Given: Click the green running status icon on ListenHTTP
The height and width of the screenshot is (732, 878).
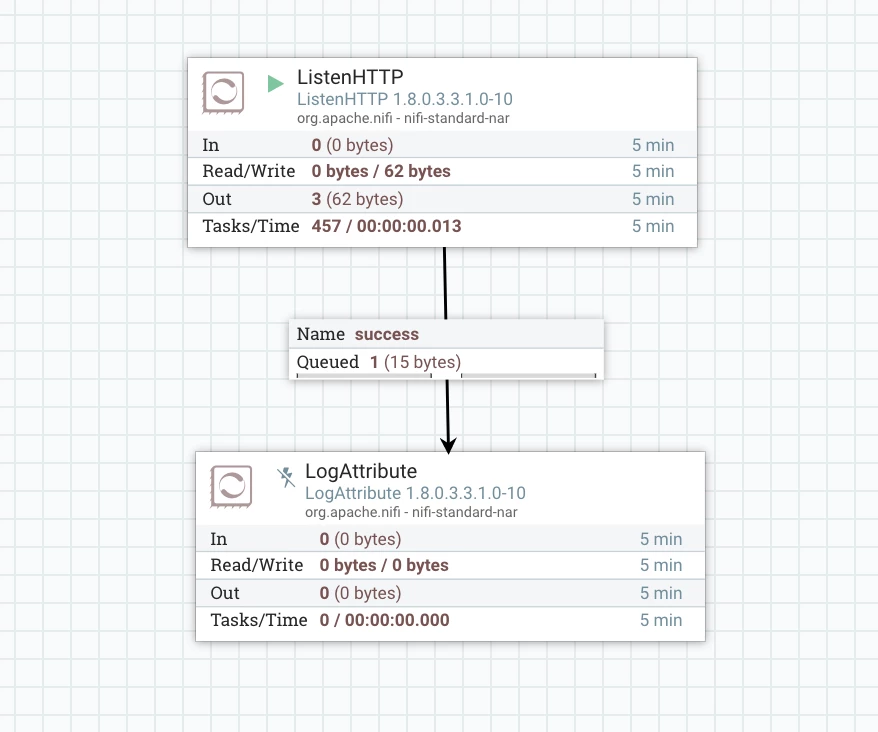Looking at the screenshot, I should tap(275, 83).
